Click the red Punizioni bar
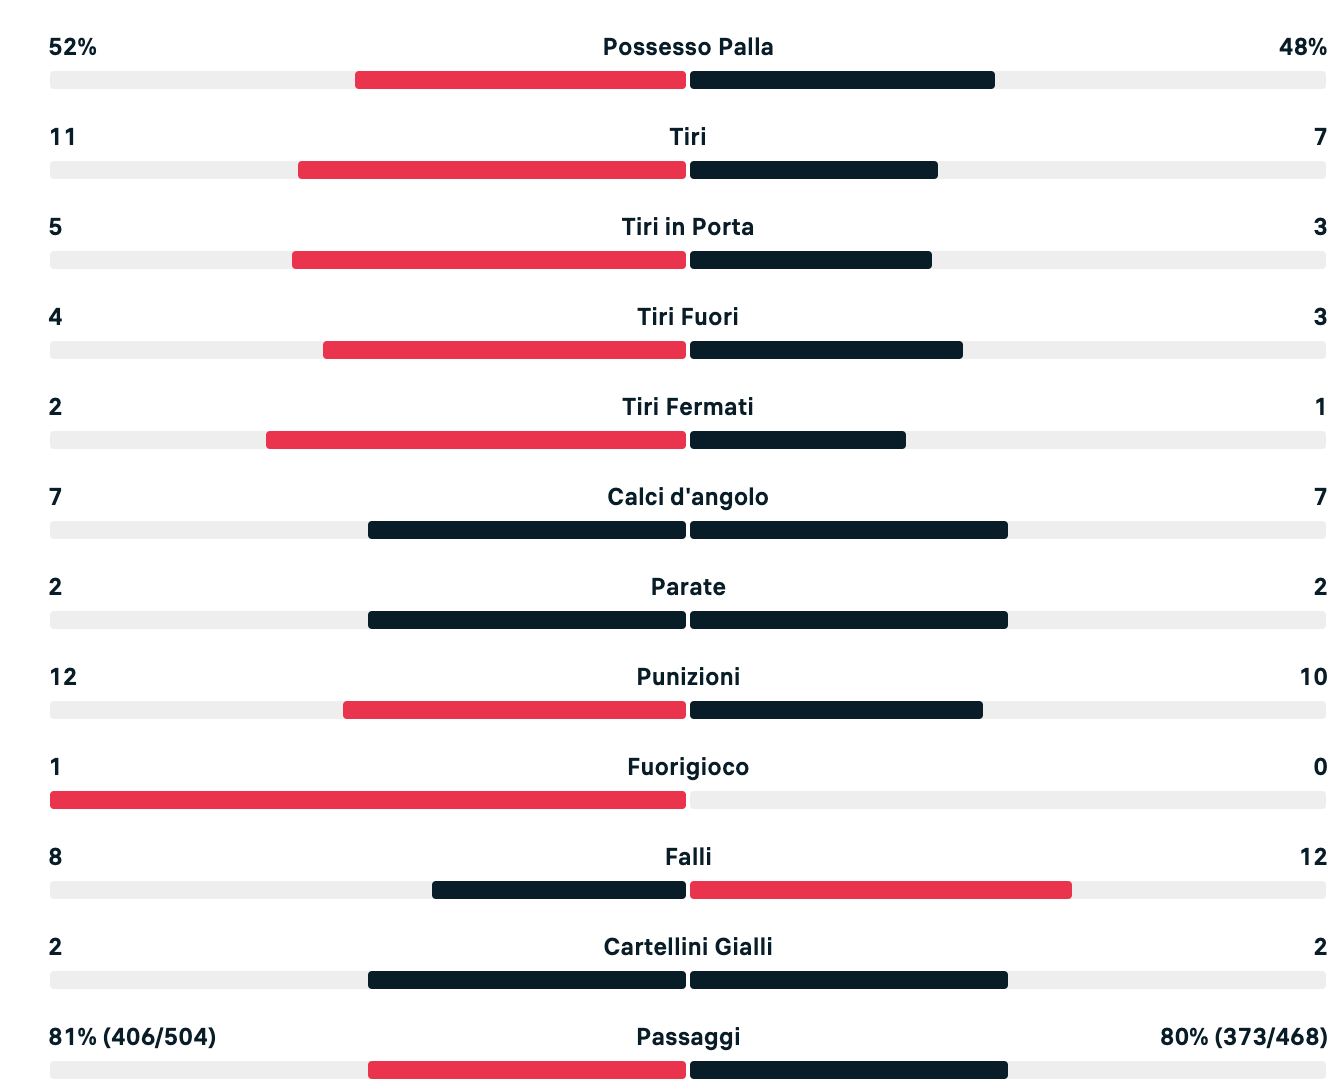The height and width of the screenshot is (1090, 1344). click(x=514, y=710)
